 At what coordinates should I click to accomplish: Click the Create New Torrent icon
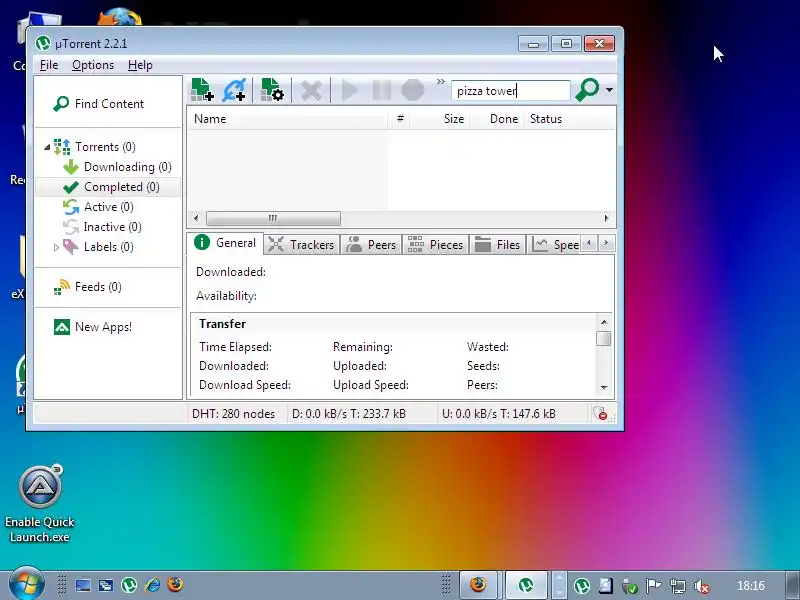[272, 90]
